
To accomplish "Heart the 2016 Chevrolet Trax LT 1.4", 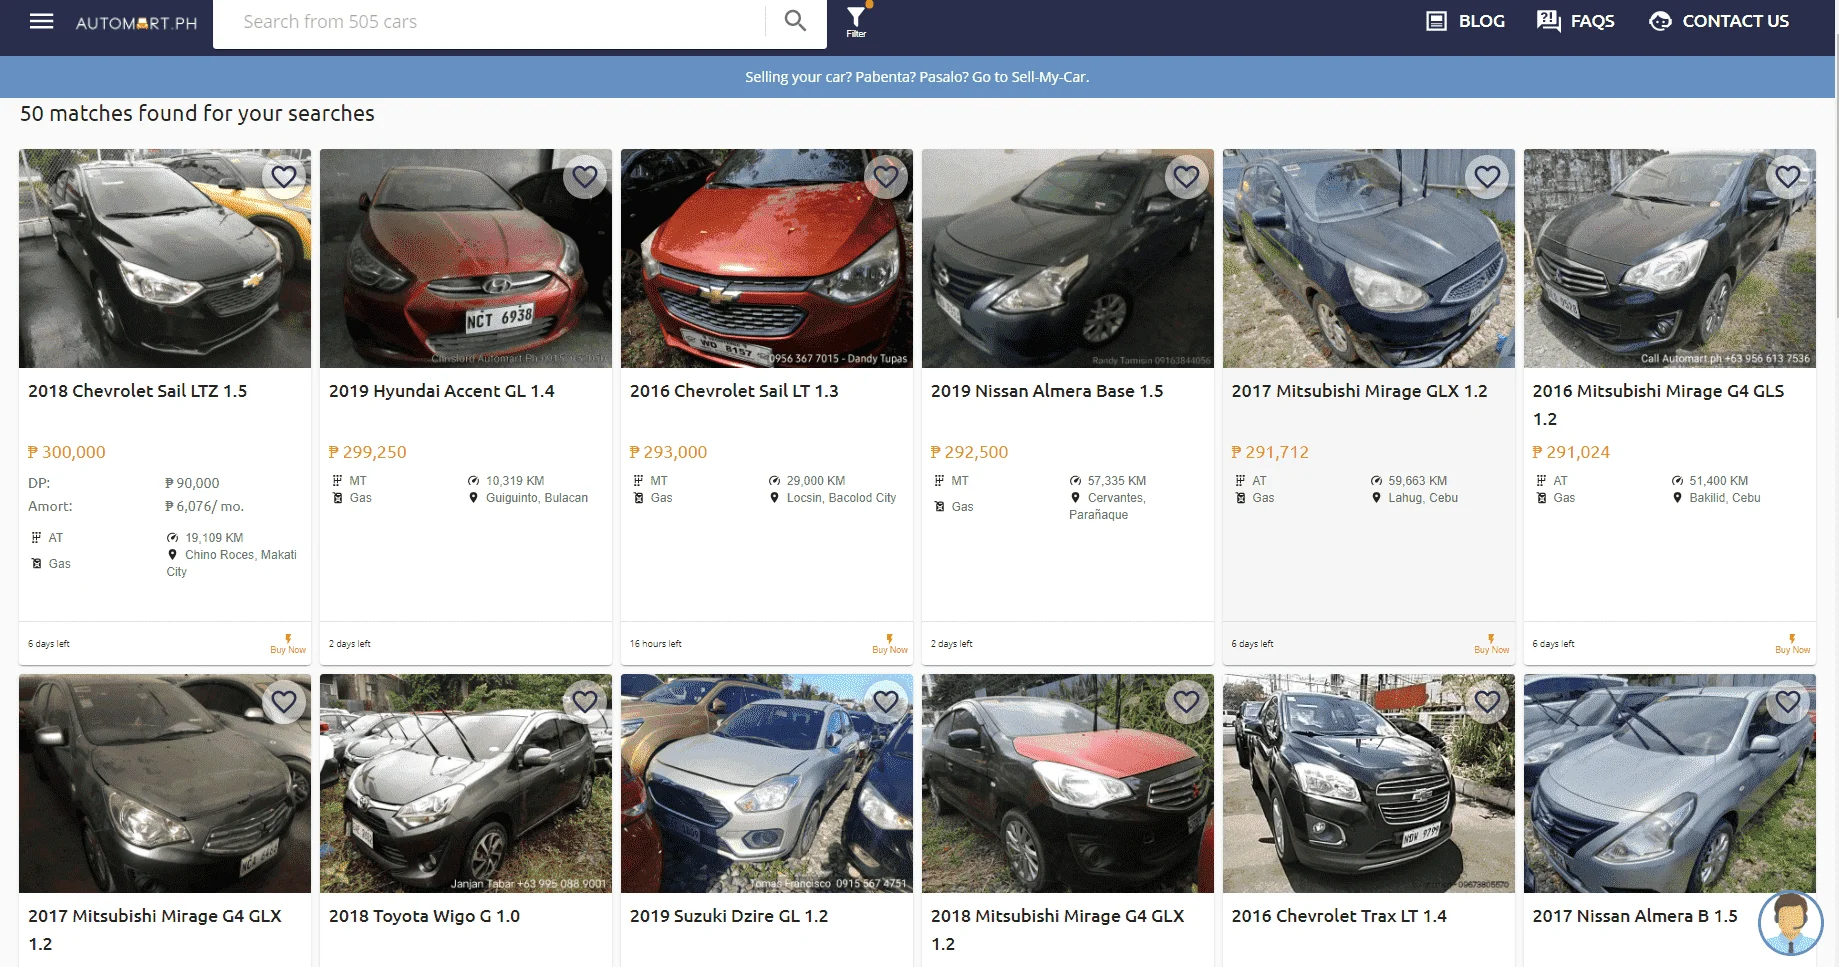I will [x=1488, y=702].
